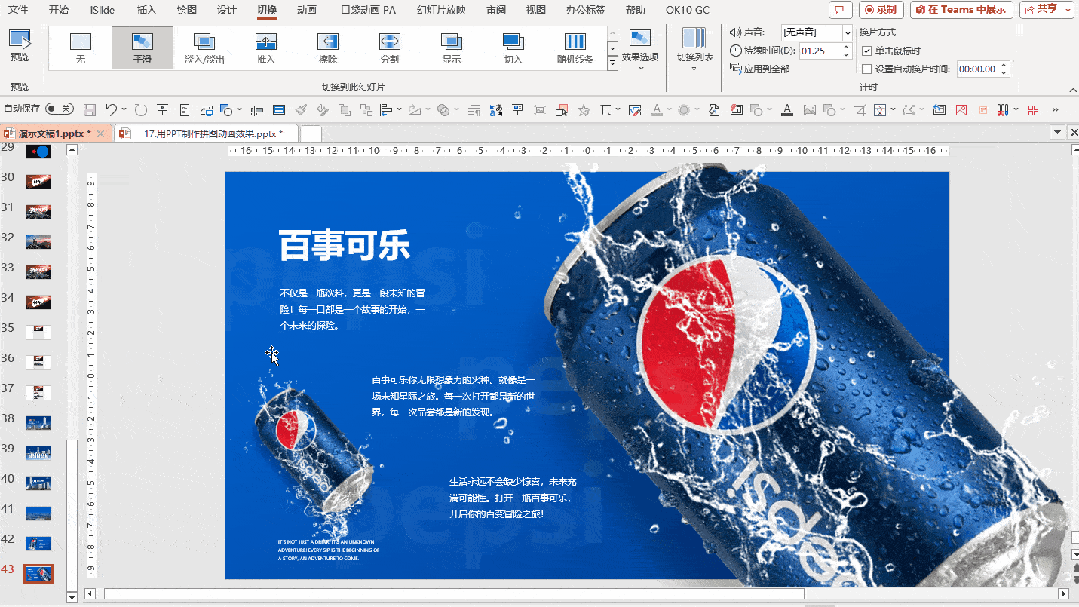This screenshot has height=607, width=1079.
Task: Click the 录制 (Record) button
Action: click(x=881, y=10)
